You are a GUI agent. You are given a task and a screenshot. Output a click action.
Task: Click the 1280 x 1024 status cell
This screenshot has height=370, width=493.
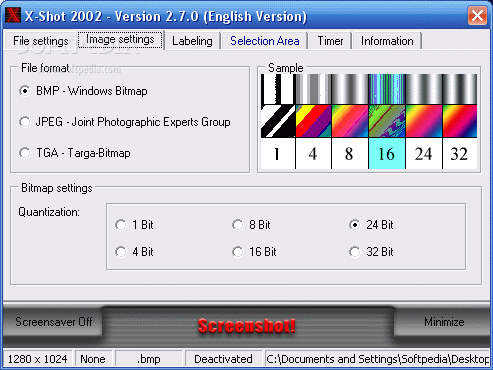coord(37,359)
